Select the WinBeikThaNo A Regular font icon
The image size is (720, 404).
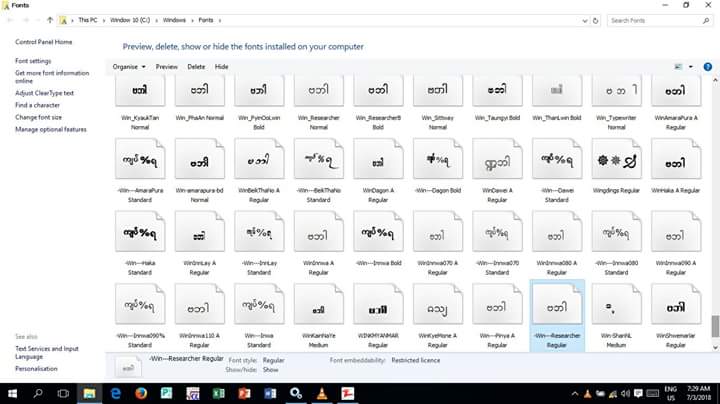click(259, 159)
